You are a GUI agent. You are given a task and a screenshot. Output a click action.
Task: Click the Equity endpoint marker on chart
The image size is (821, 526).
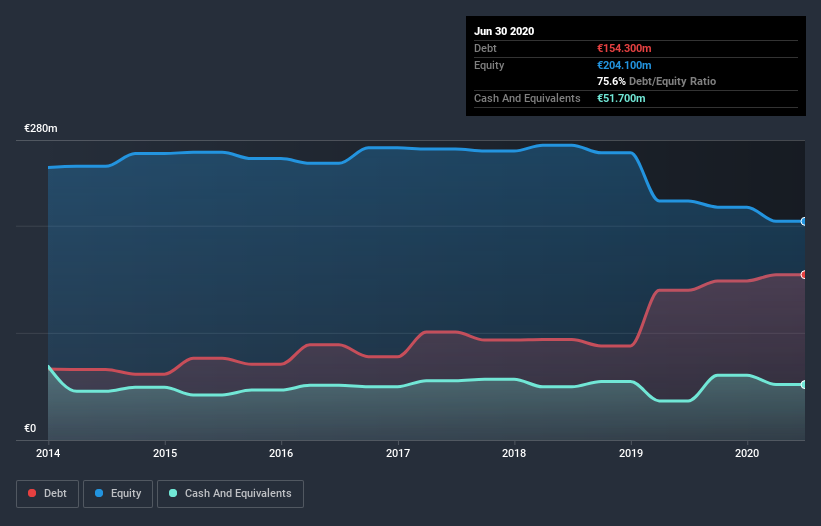point(804,221)
